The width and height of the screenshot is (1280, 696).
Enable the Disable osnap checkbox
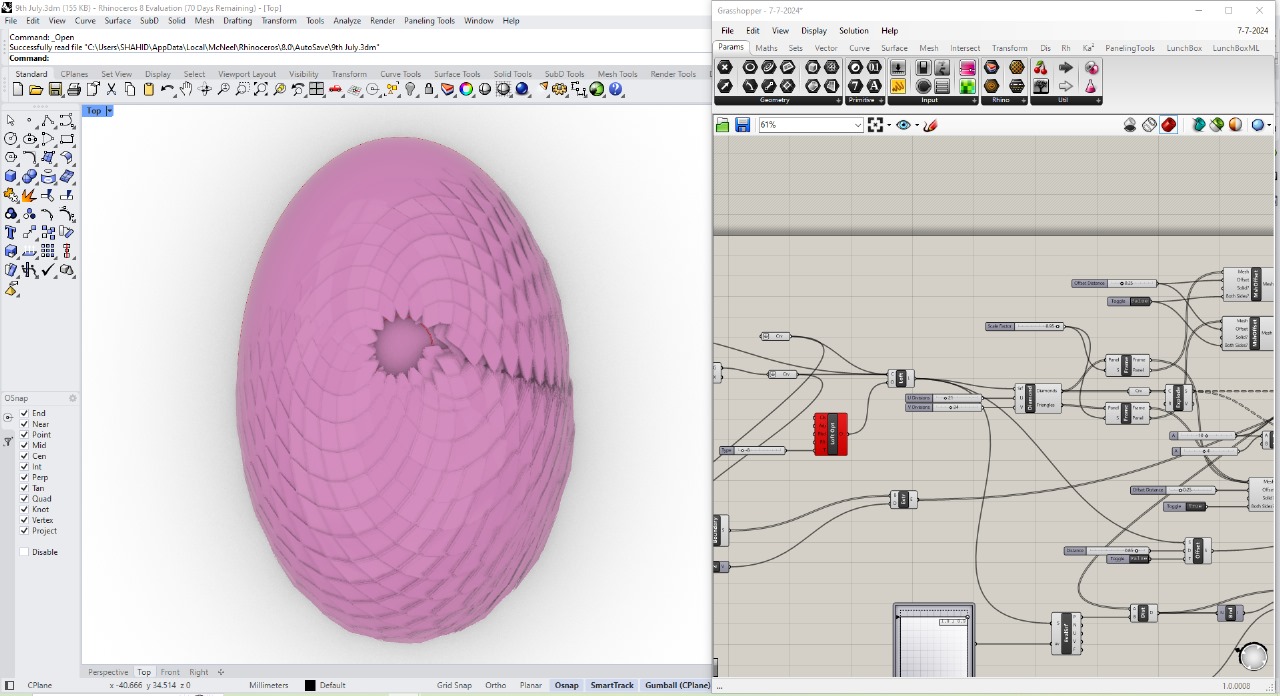(x=24, y=552)
